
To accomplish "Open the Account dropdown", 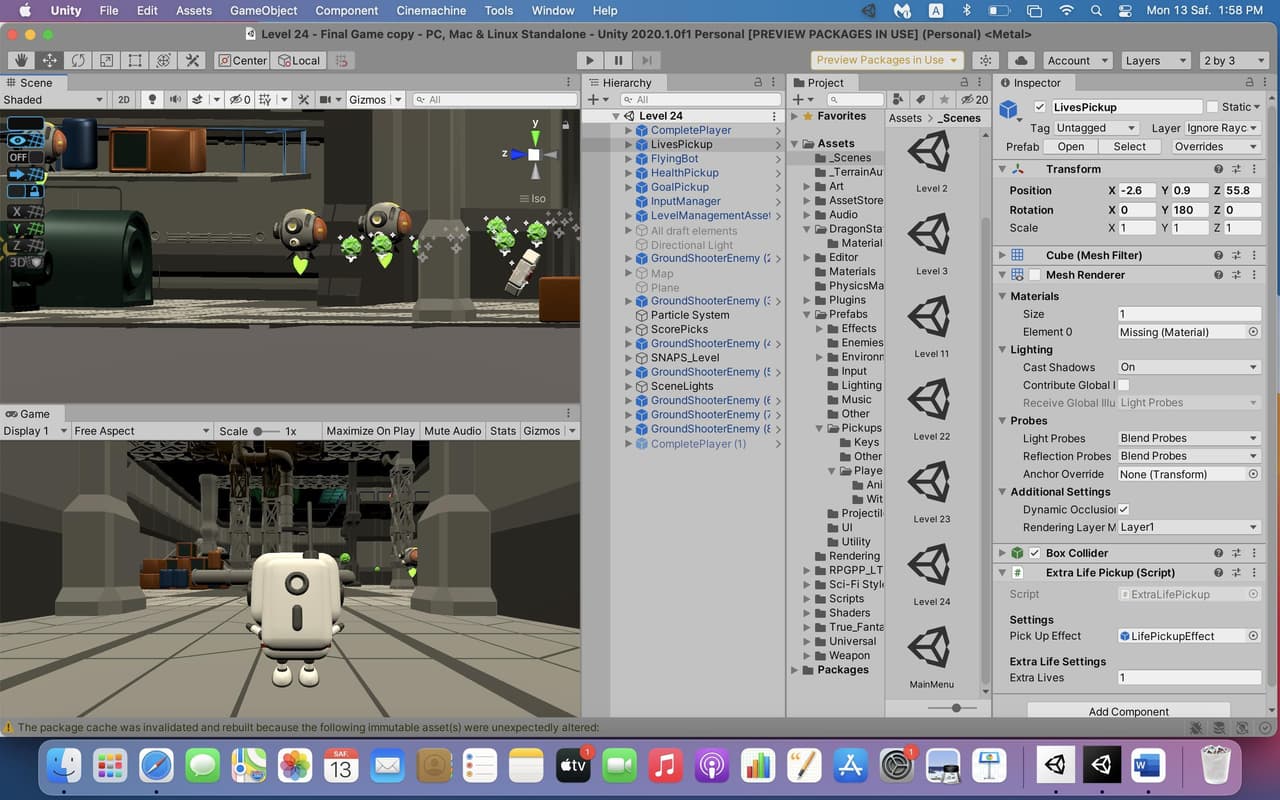I will click(1077, 60).
